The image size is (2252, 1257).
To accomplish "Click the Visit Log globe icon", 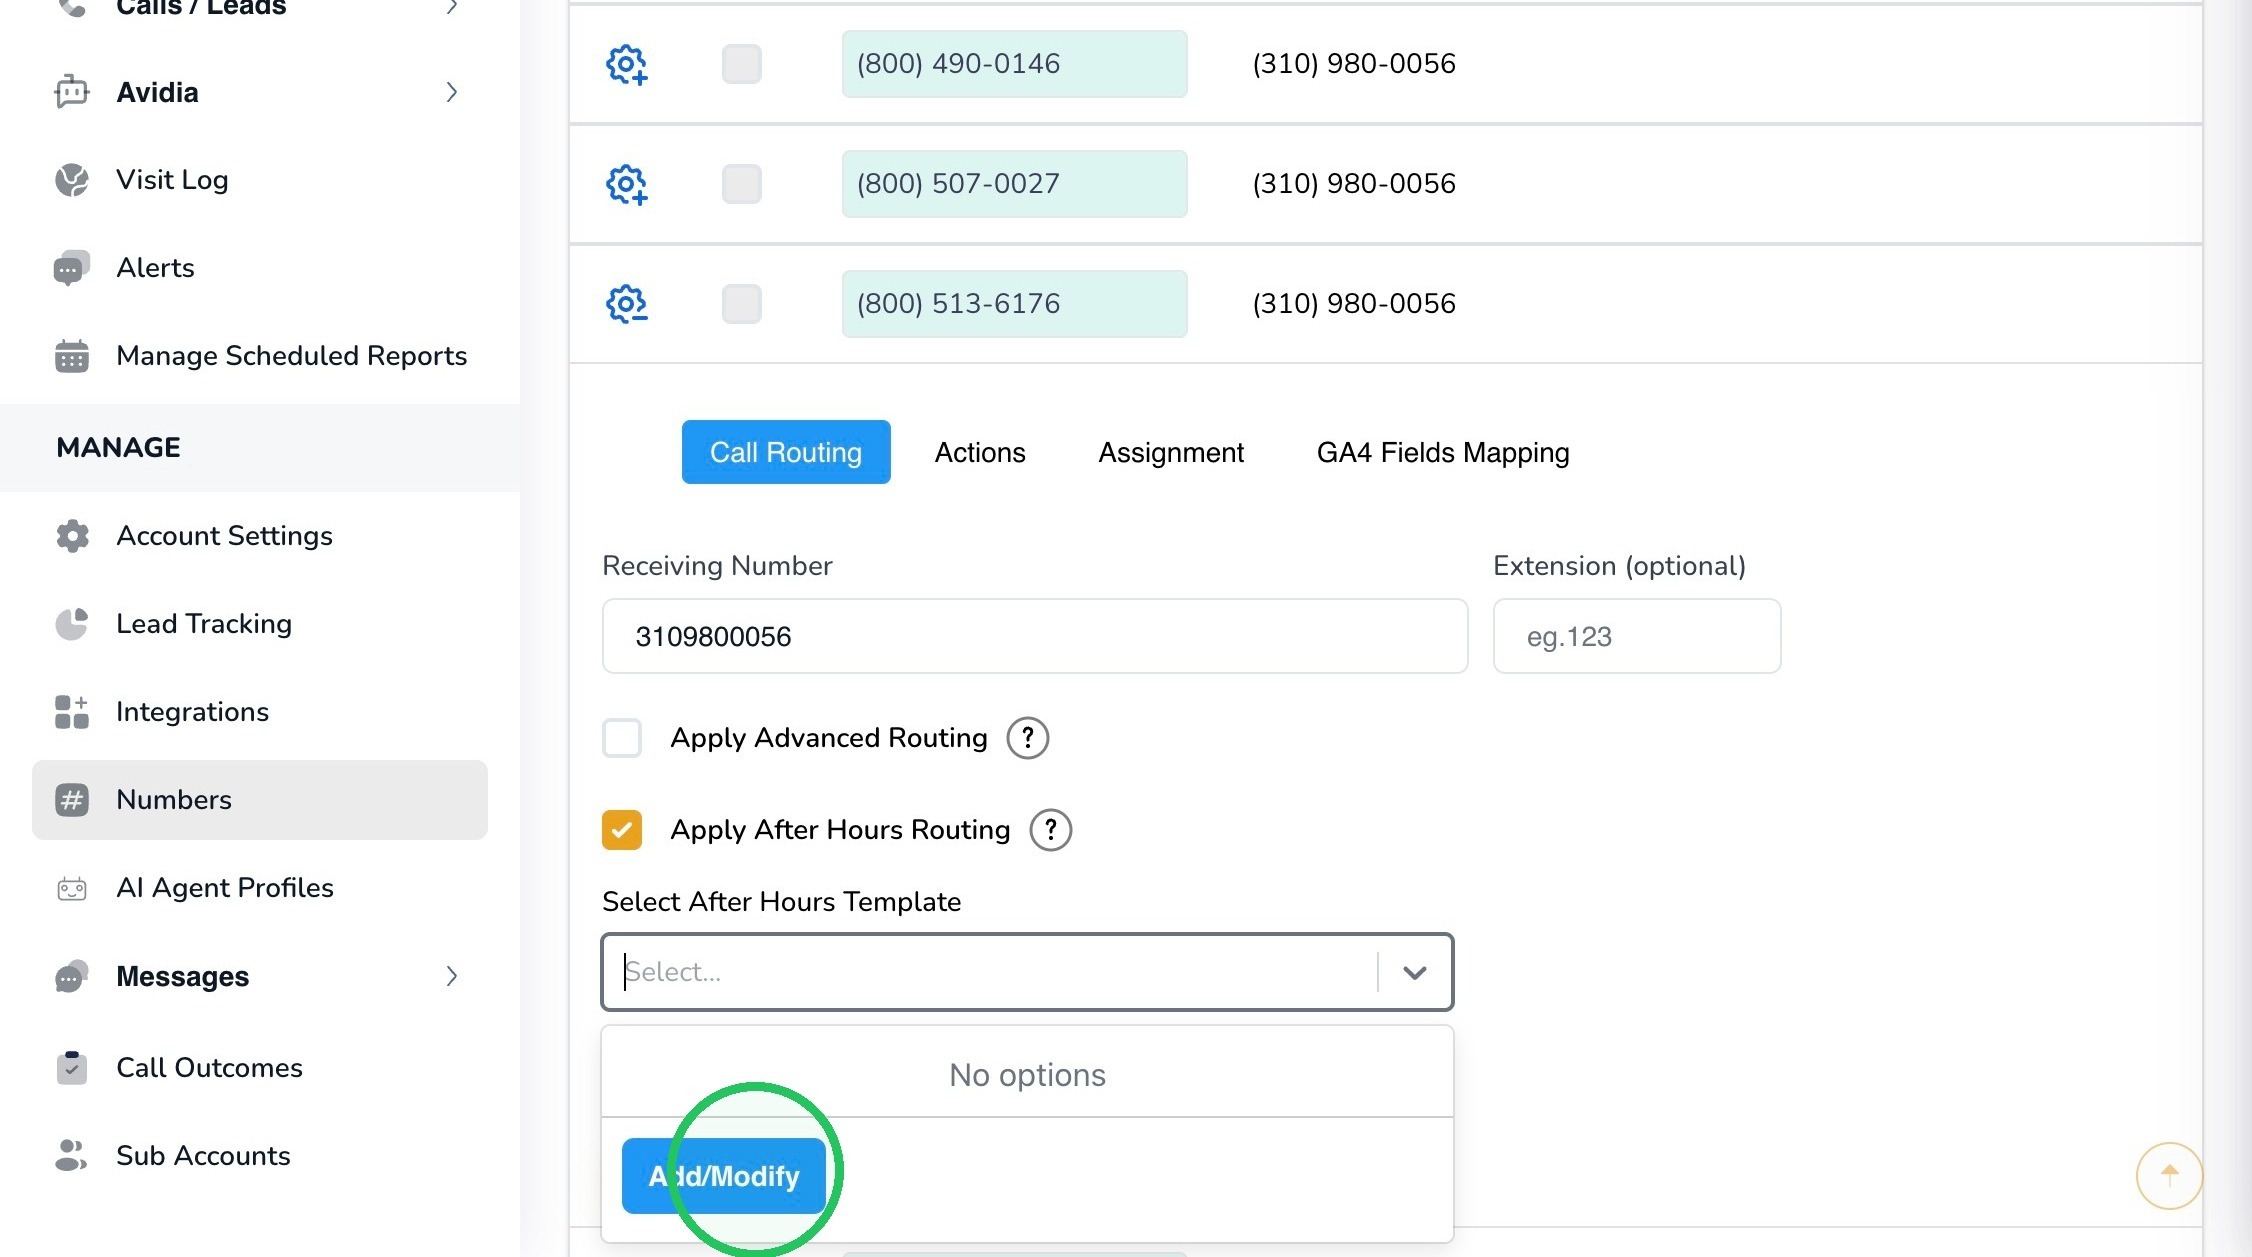I will pos(71,180).
